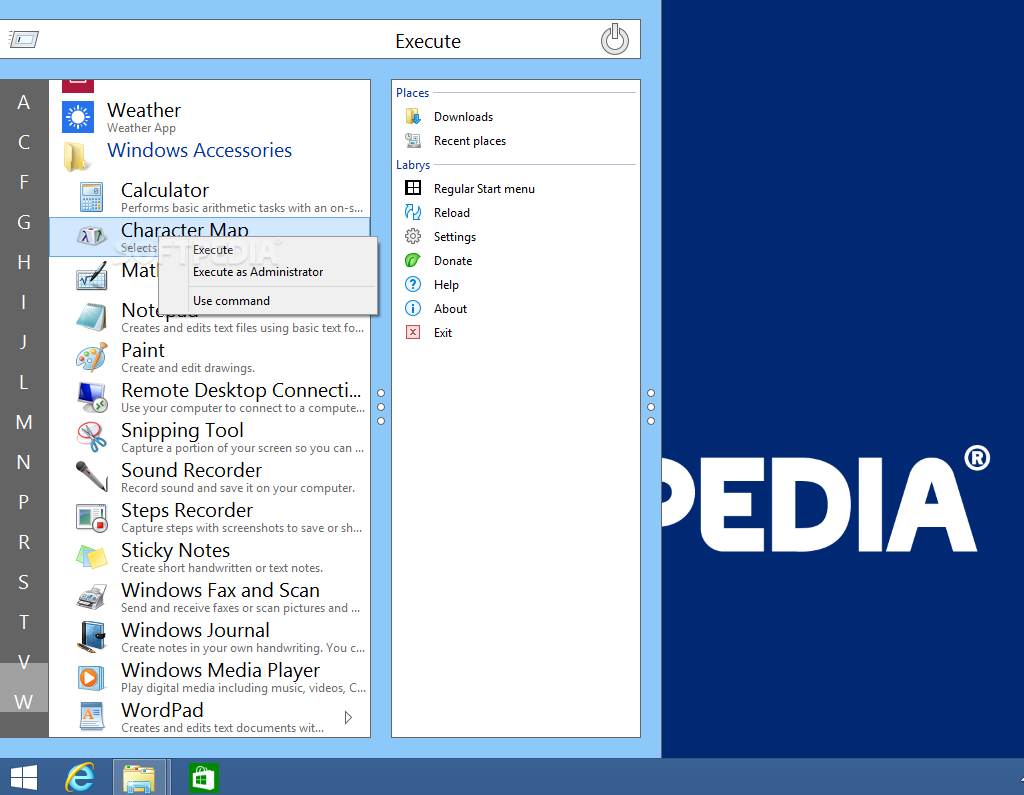Image resolution: width=1024 pixels, height=795 pixels.
Task: Select letter W in alphabet index
Action: (x=24, y=702)
